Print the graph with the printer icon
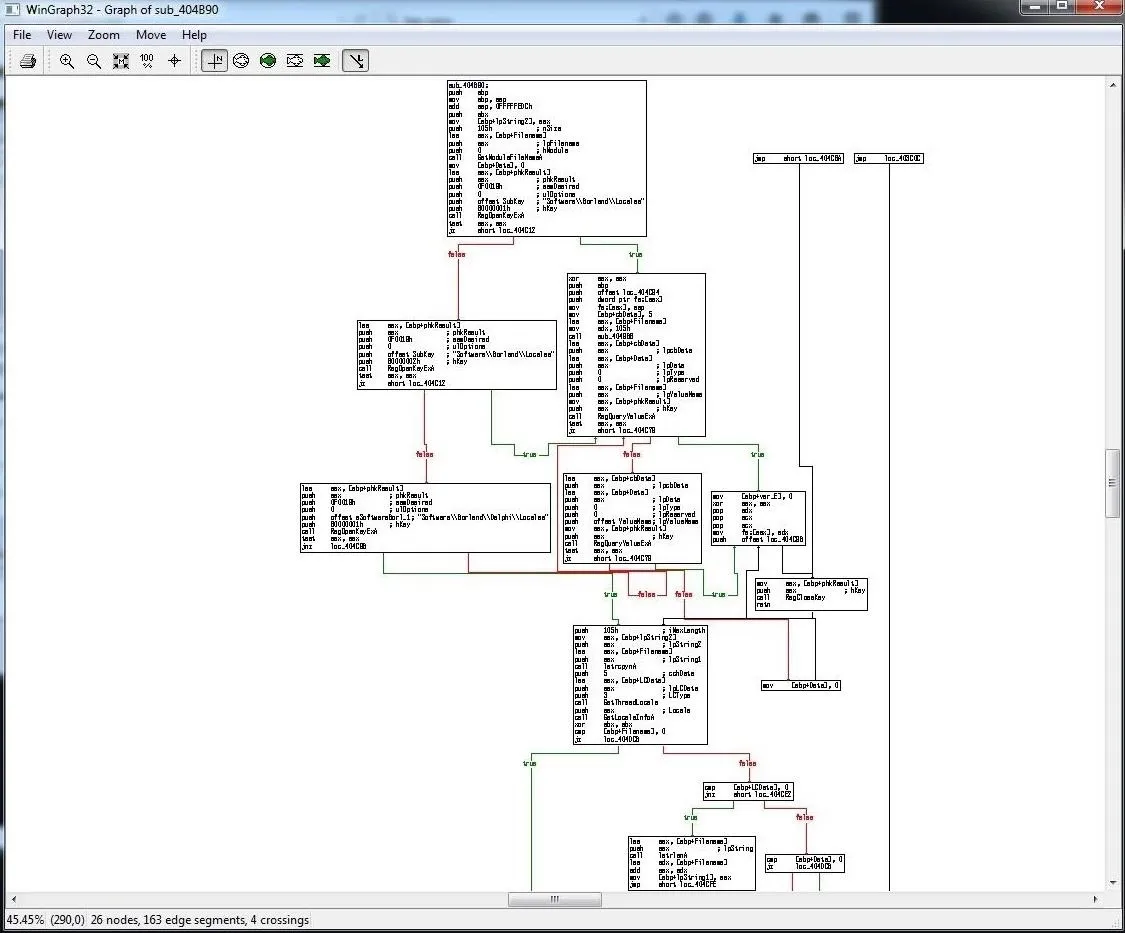This screenshot has height=933, width=1125. (28, 61)
